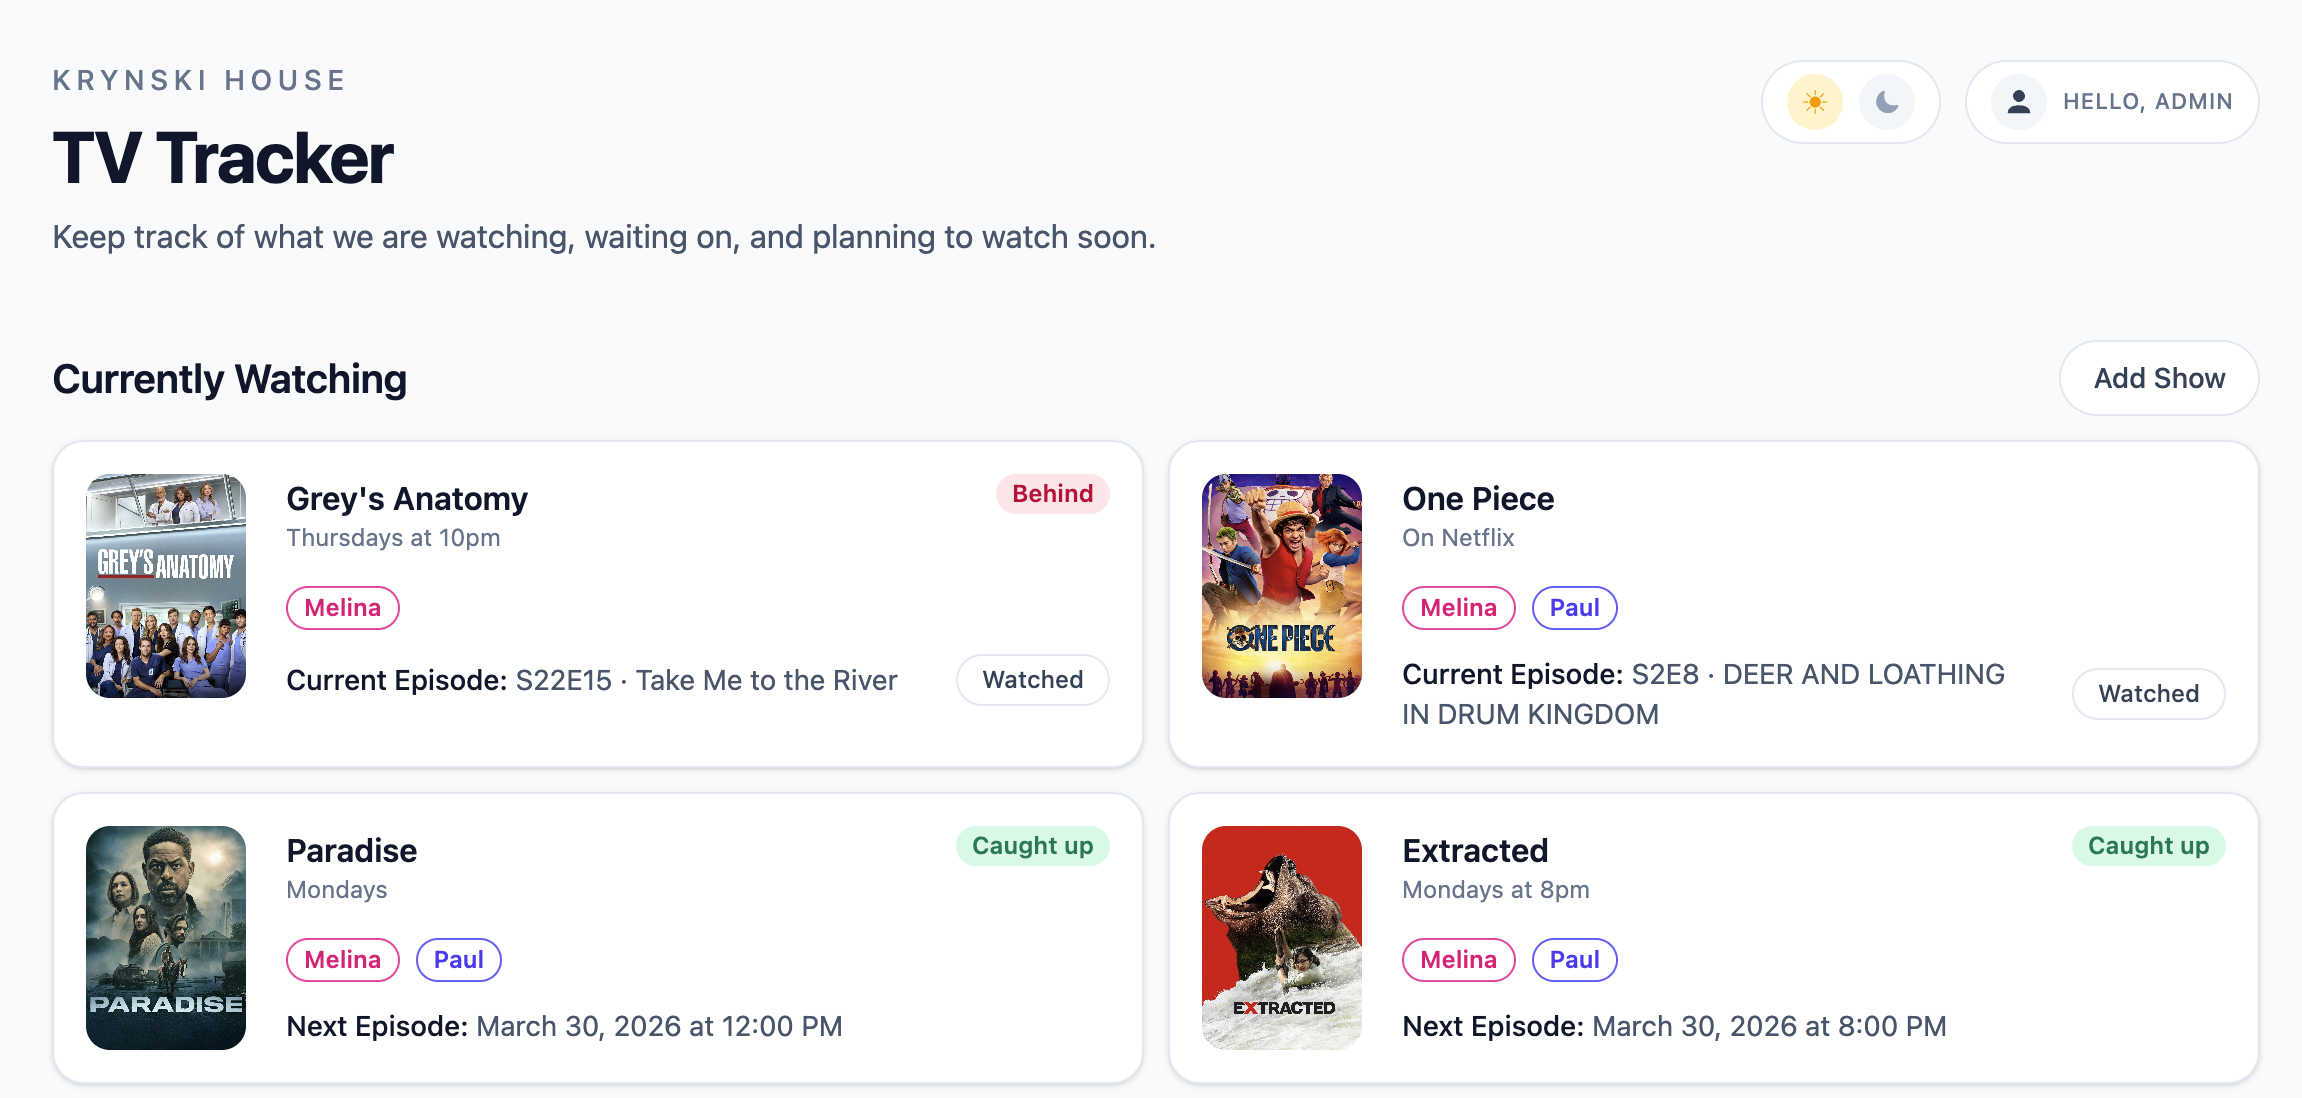The height and width of the screenshot is (1098, 2302).
Task: Toggle the Melina tag on Extracted
Action: point(1458,959)
